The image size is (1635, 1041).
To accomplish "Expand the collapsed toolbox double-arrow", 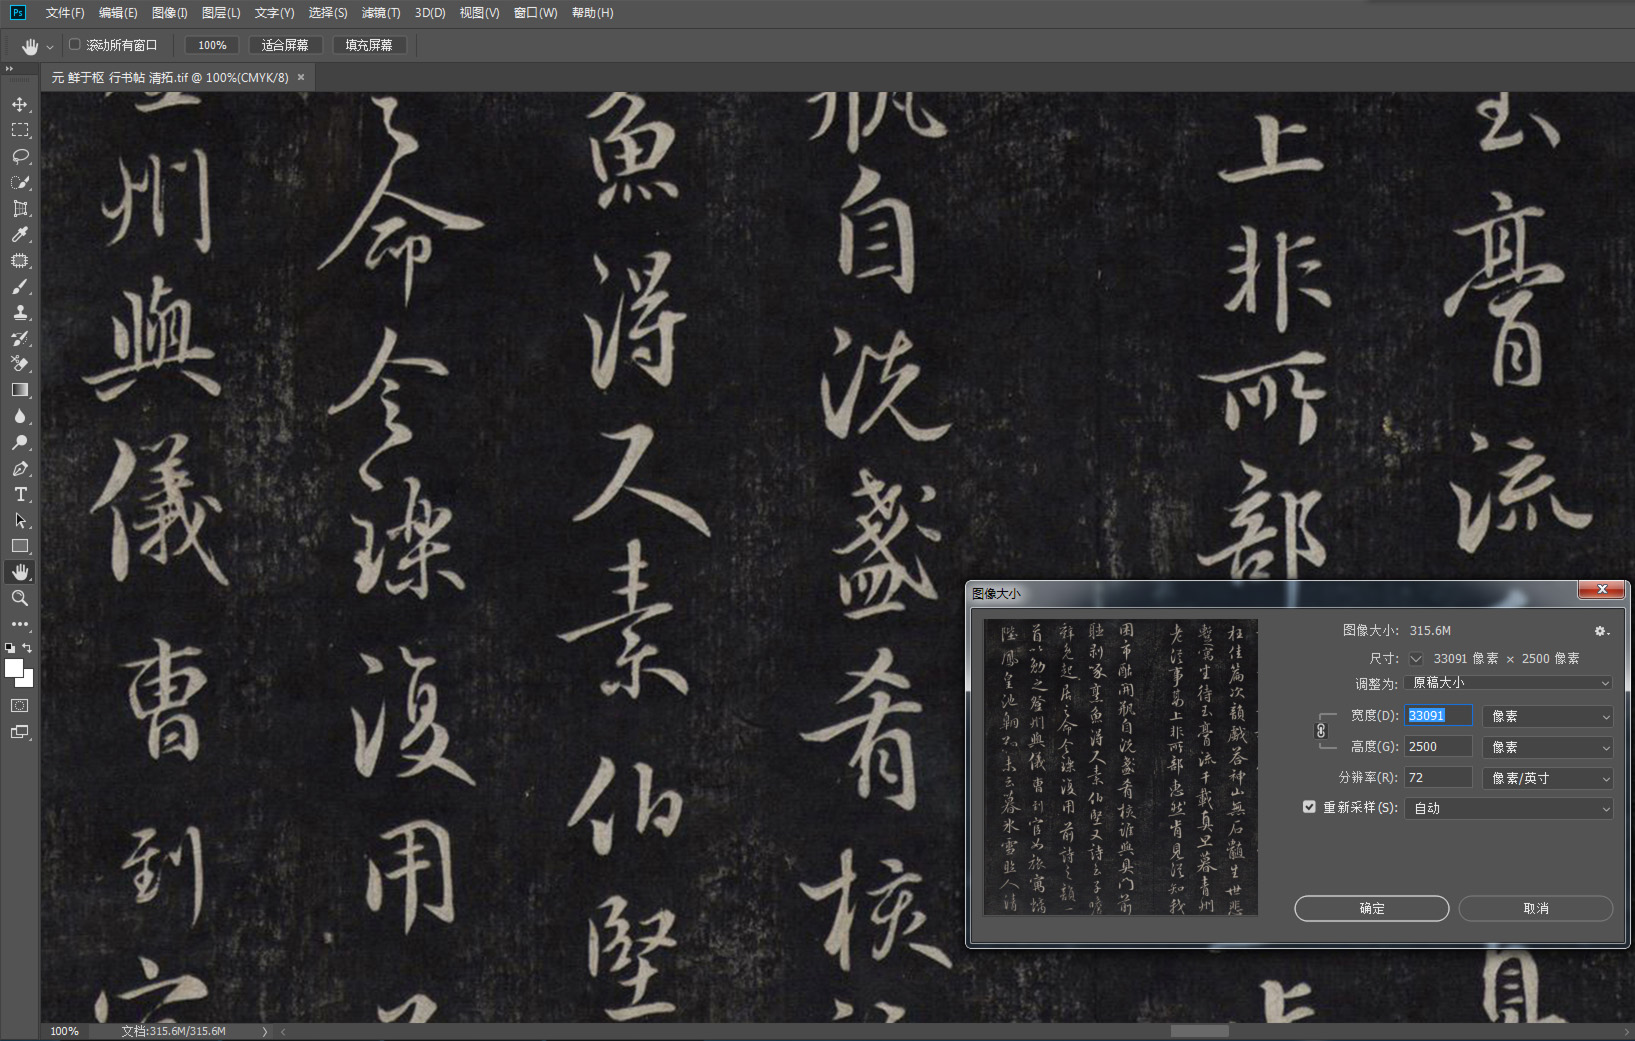I will click(x=9, y=69).
